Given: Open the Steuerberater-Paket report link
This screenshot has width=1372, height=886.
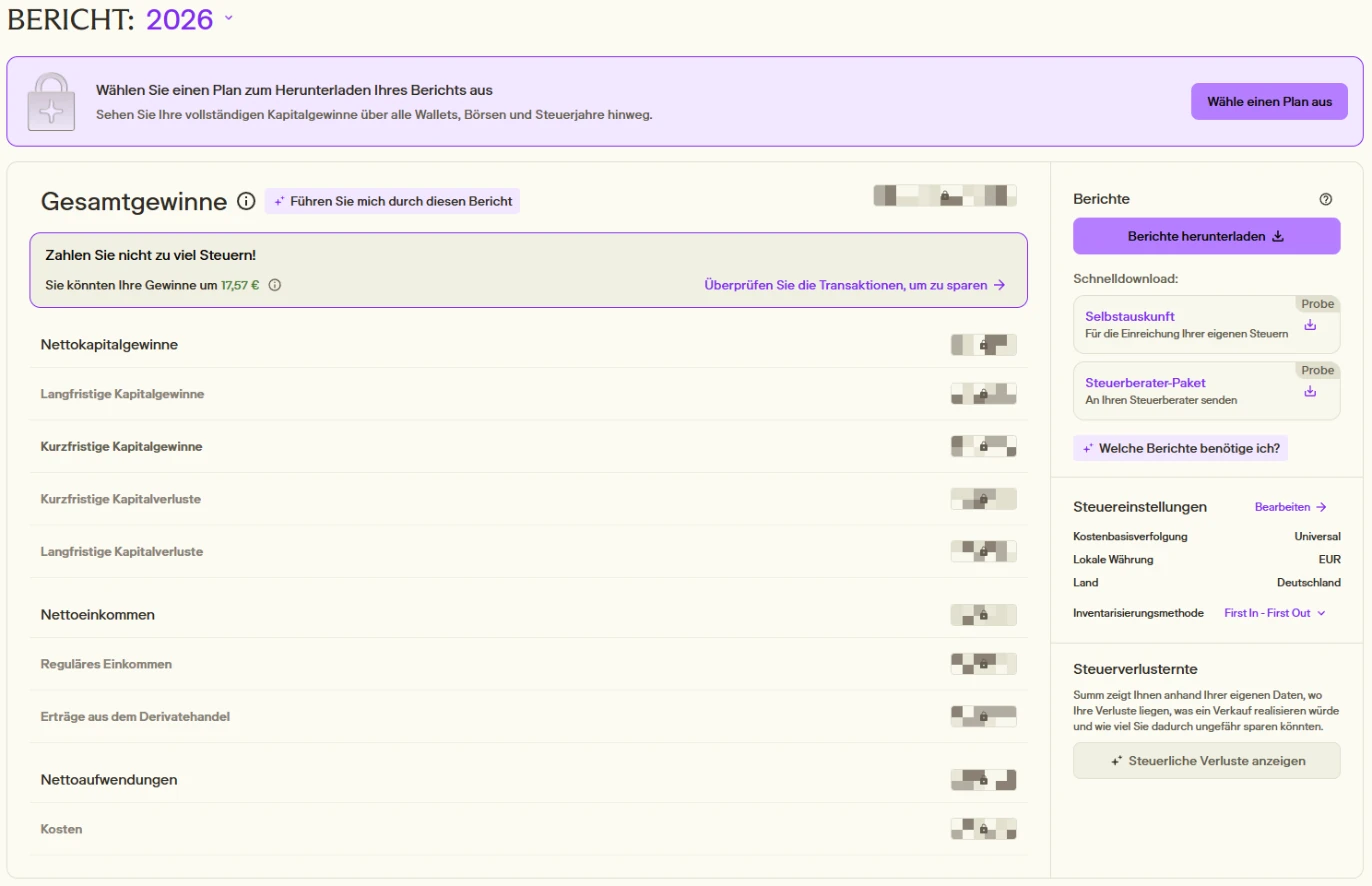Looking at the screenshot, I should 1145,382.
